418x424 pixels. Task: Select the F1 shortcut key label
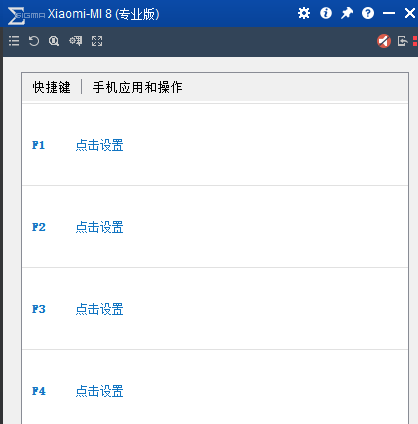[x=39, y=145]
